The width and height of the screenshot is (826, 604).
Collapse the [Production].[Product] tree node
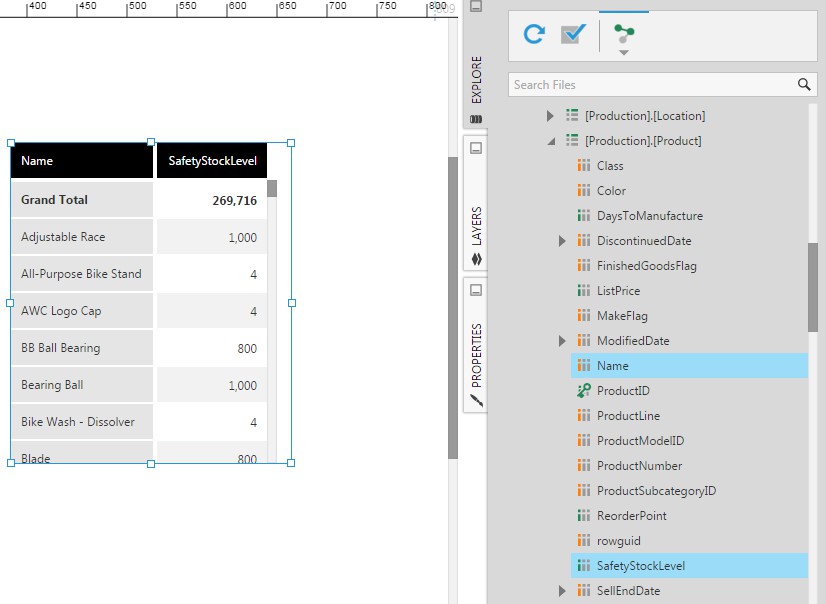[x=552, y=140]
